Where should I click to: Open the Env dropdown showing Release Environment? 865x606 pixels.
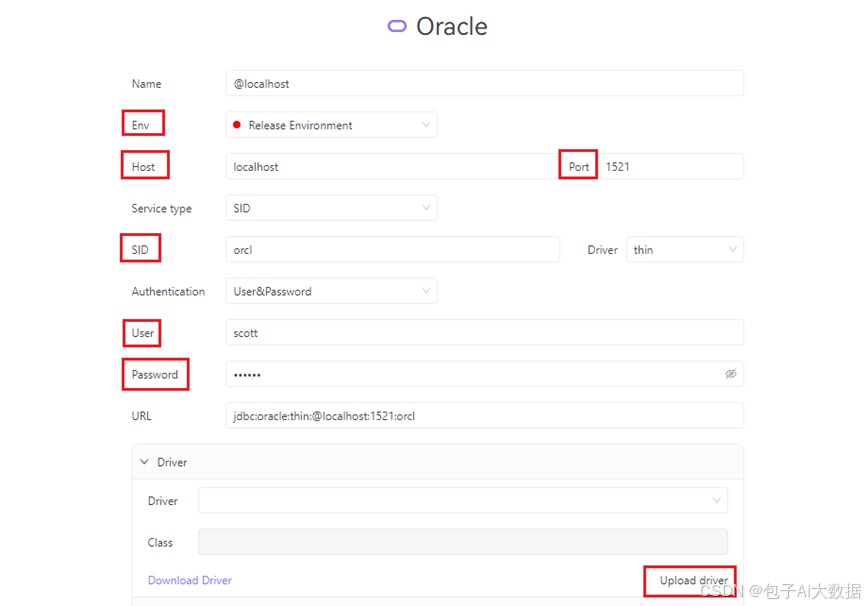coord(332,125)
